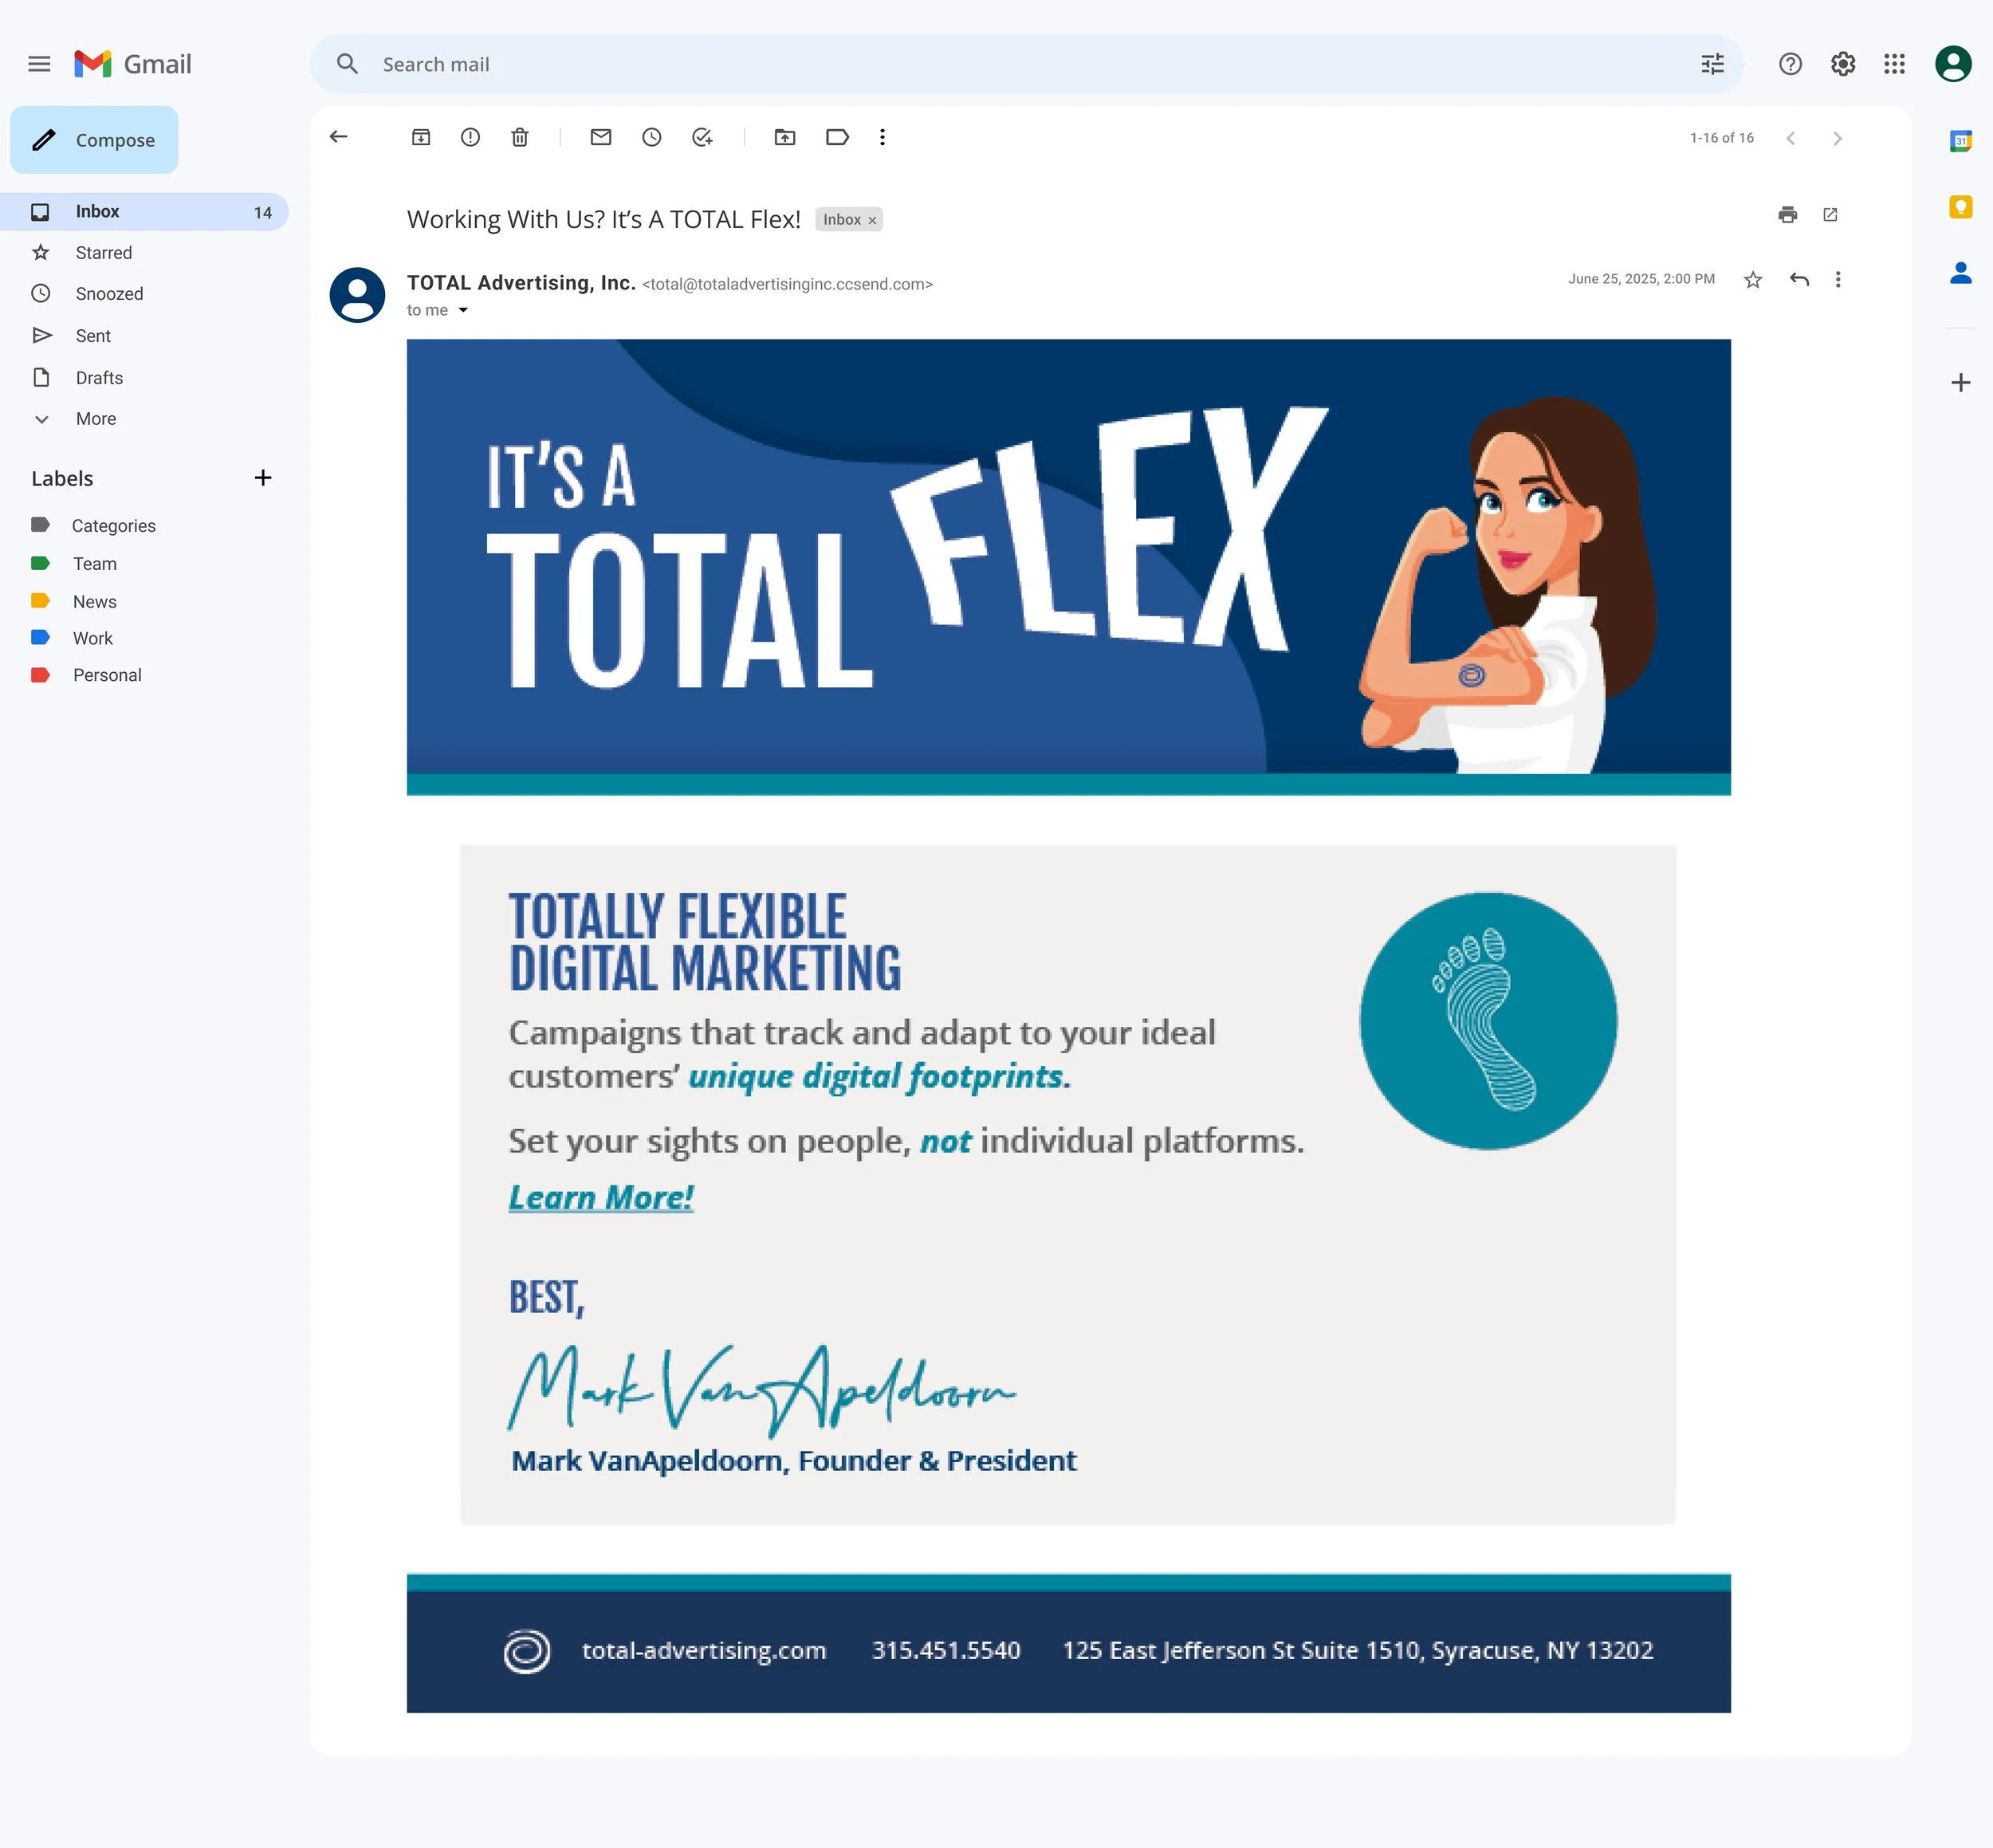Remove the Inbox label chip

coord(872,220)
